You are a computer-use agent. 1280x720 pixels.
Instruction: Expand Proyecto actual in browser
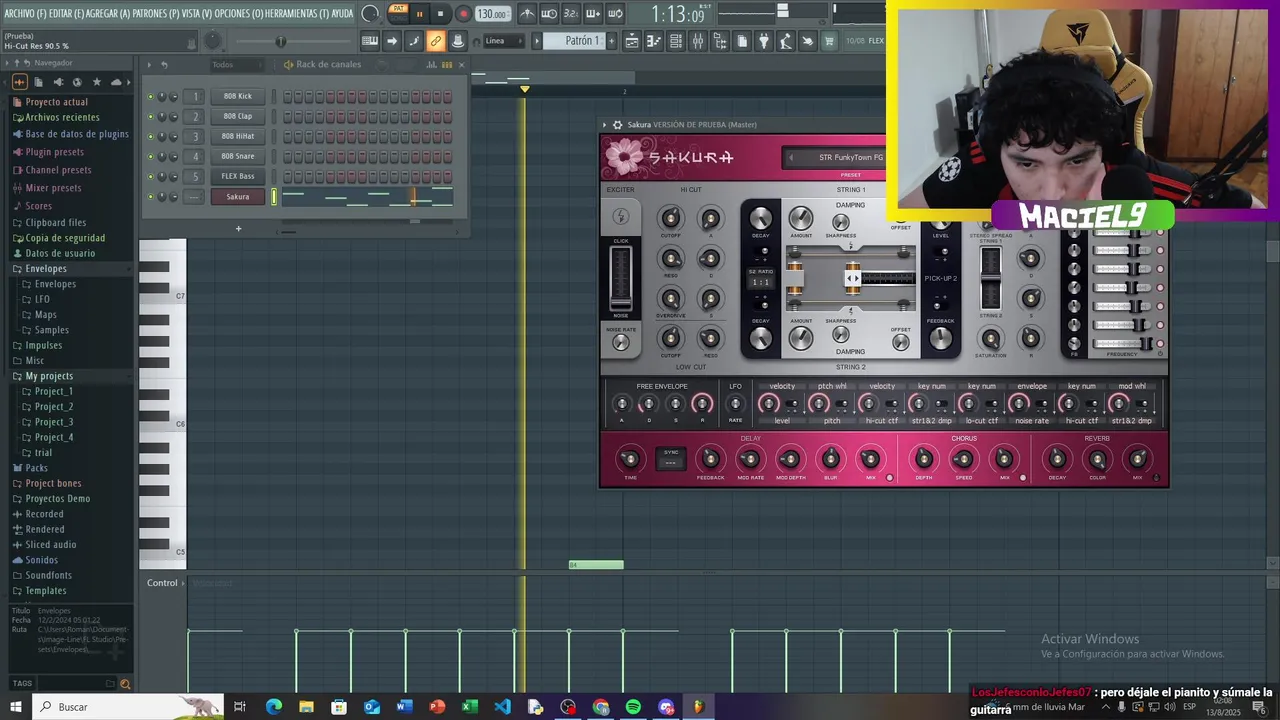(x=56, y=102)
